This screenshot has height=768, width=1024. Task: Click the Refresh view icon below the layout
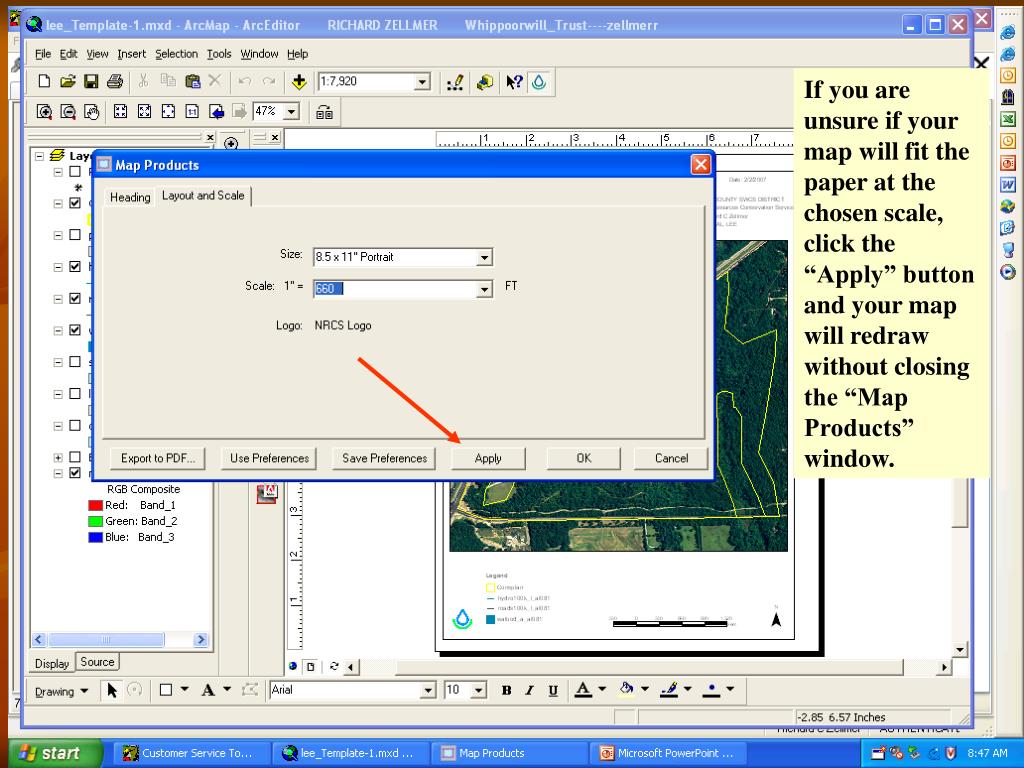click(334, 667)
